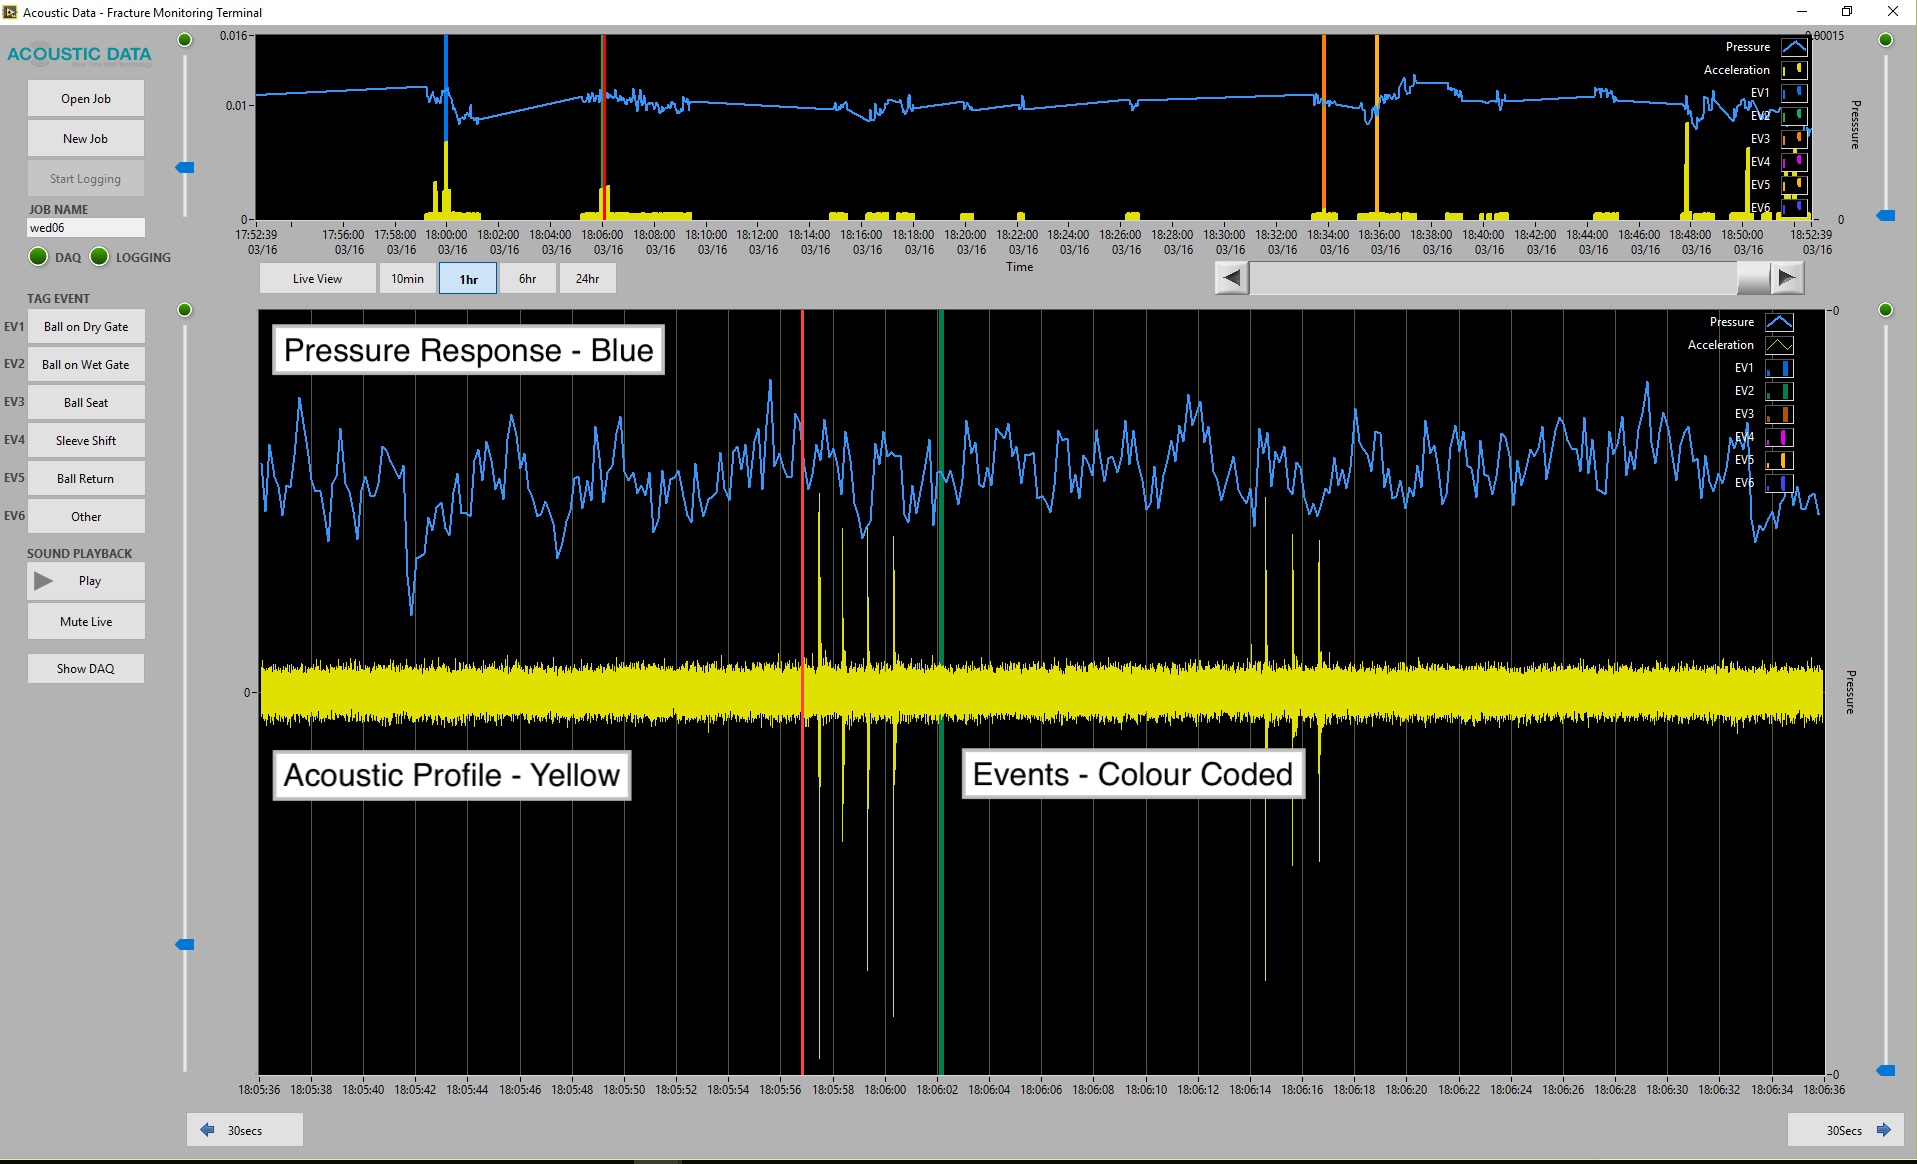1917x1164 pixels.
Task: Tag a Ball Seat event
Action: (86, 402)
